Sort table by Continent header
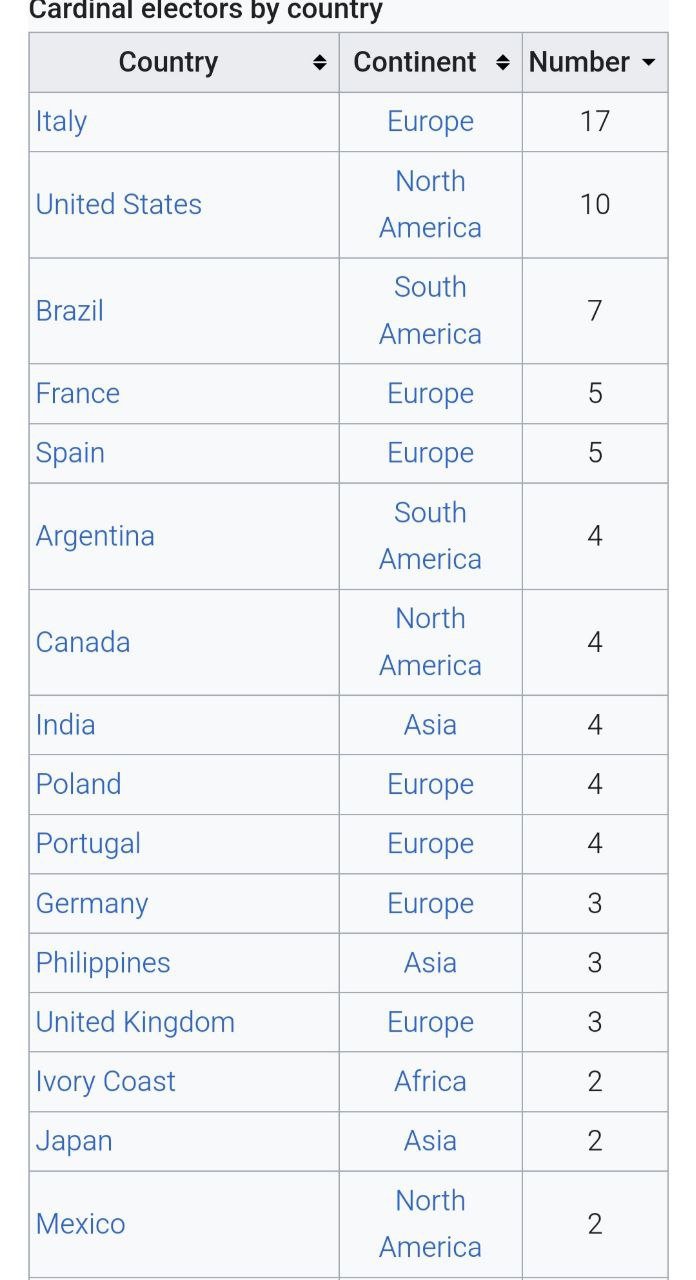The height and width of the screenshot is (1280, 696). click(415, 62)
